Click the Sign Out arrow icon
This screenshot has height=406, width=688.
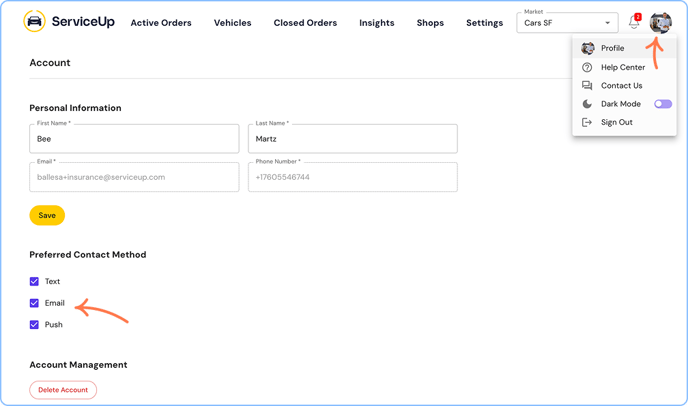588,122
